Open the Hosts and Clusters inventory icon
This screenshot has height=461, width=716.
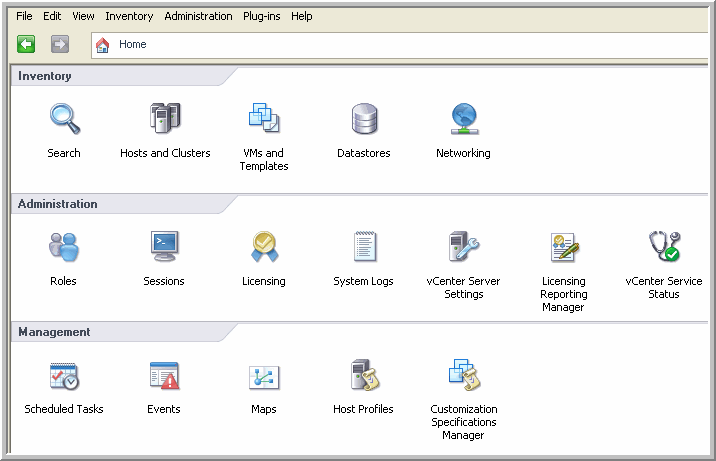pos(164,119)
